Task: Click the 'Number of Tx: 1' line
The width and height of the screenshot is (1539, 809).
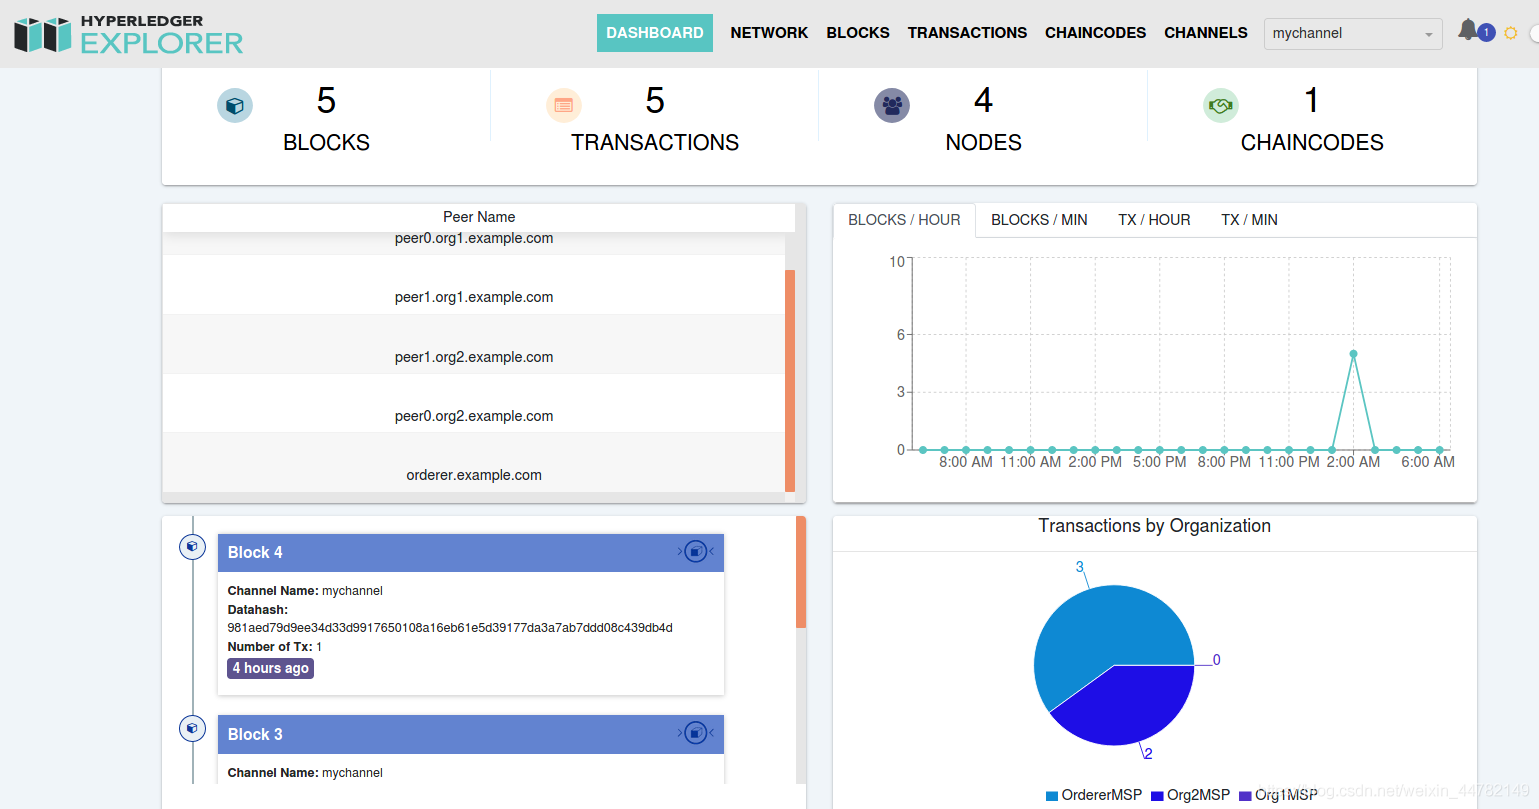Action: click(x=275, y=647)
